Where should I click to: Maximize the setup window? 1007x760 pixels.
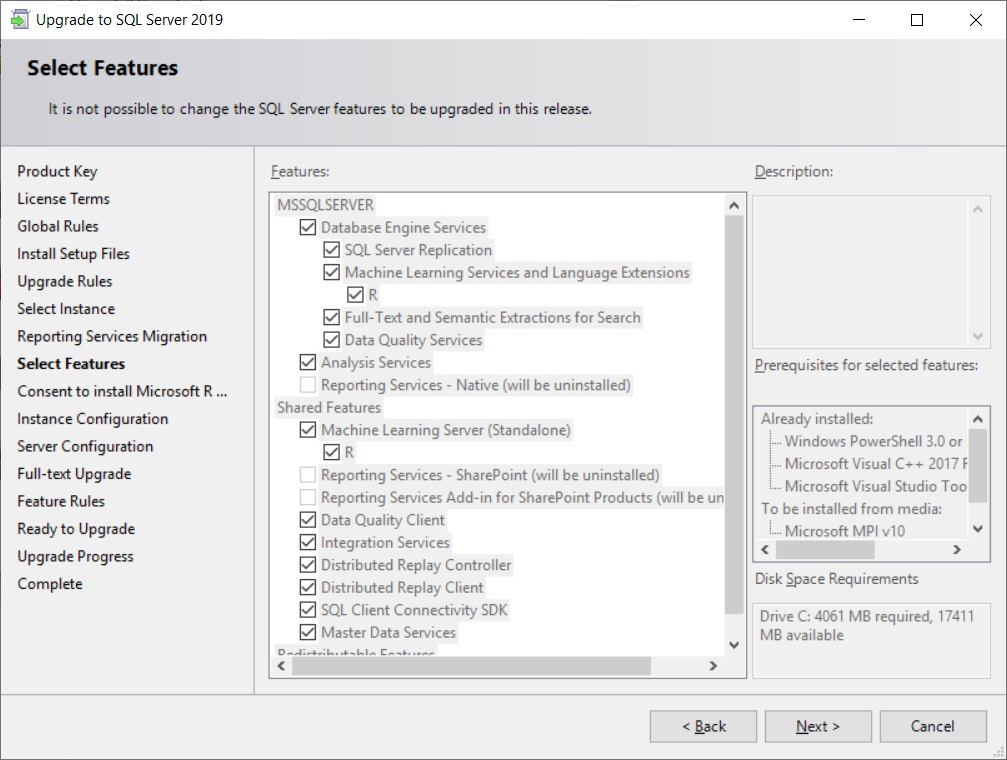(917, 20)
